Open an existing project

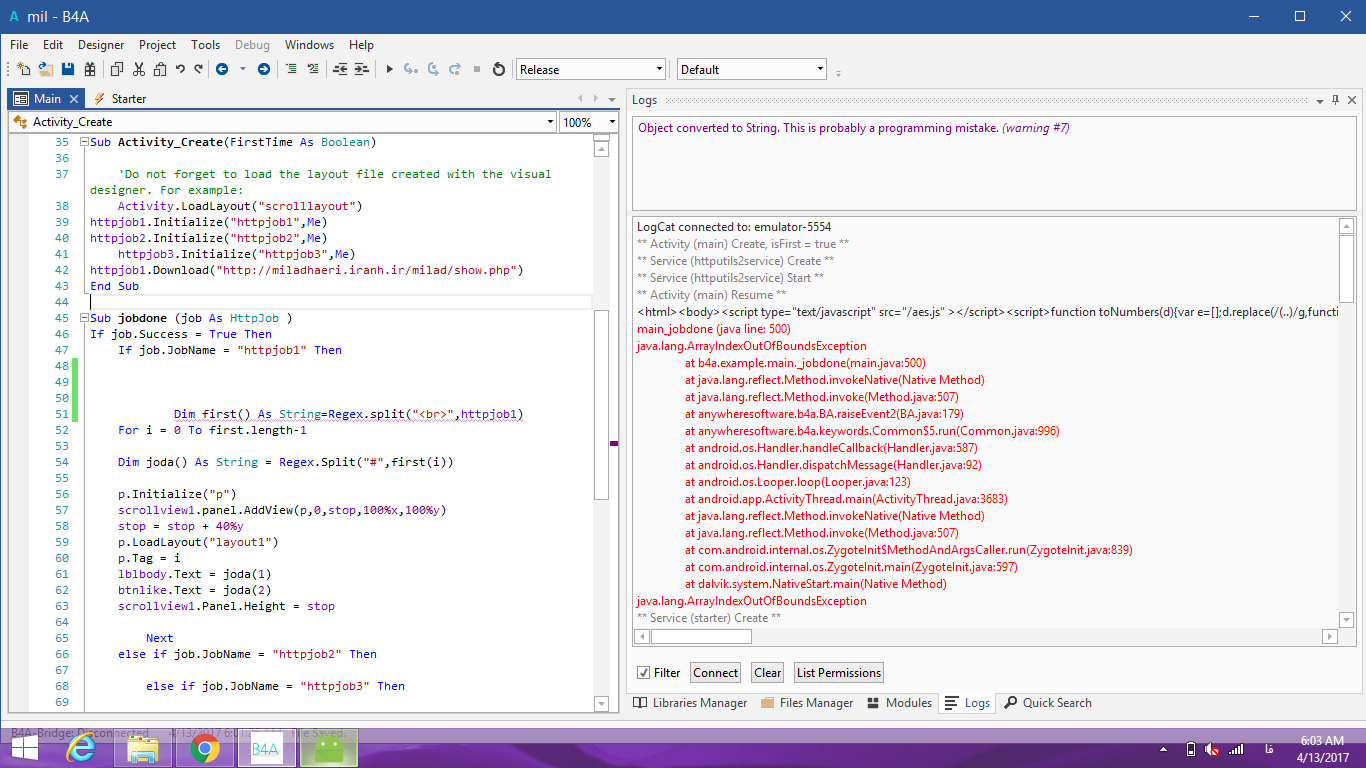44,69
